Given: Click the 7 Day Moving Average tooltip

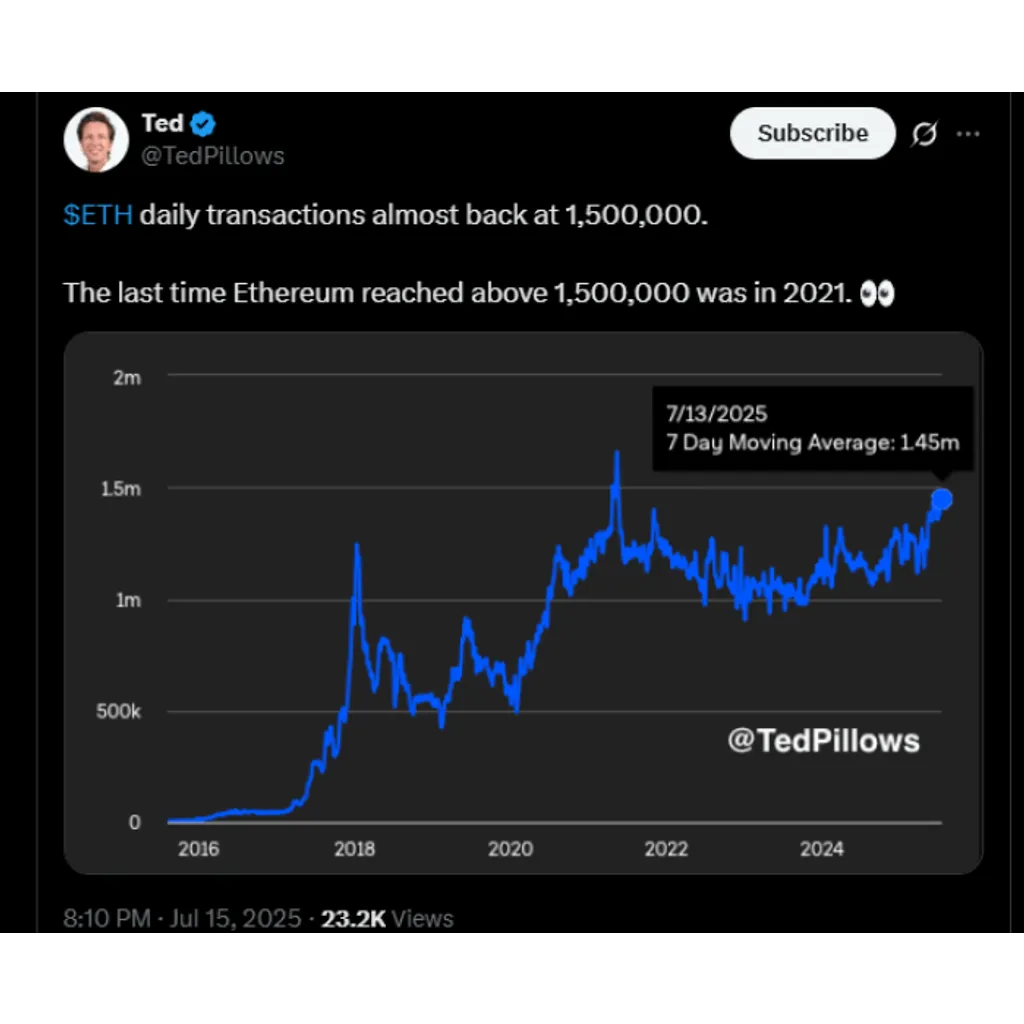Looking at the screenshot, I should click(812, 428).
